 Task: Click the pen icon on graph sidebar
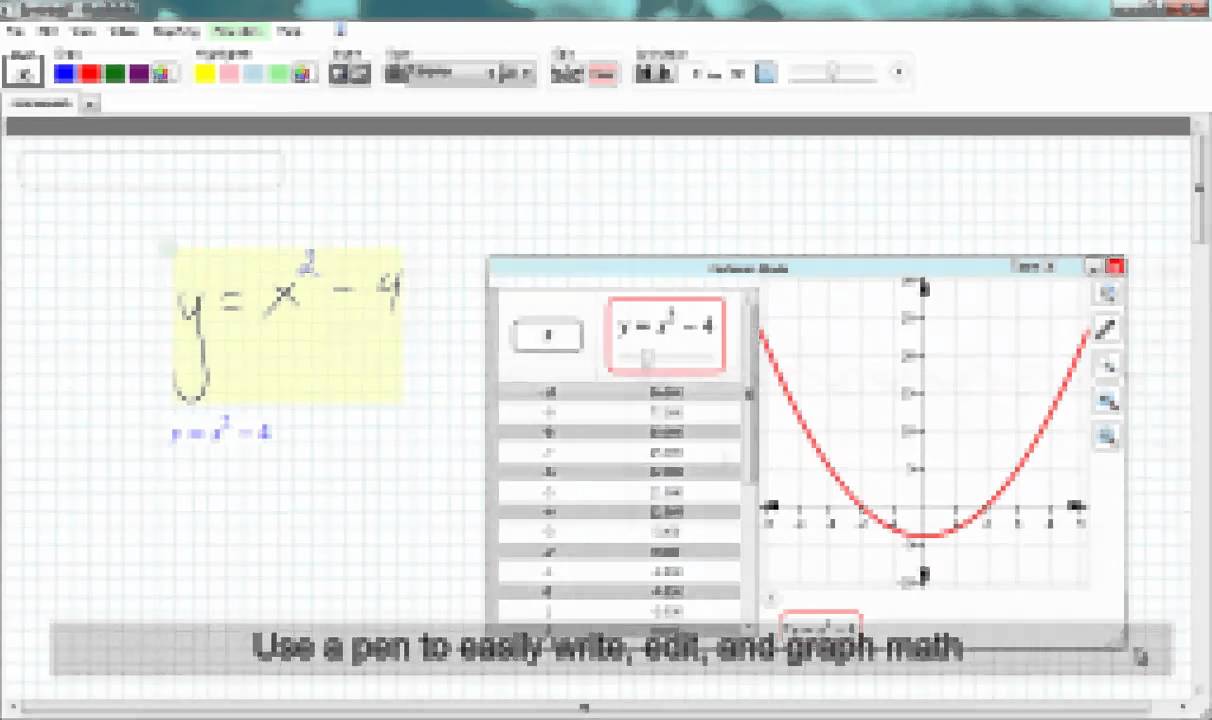1107,330
